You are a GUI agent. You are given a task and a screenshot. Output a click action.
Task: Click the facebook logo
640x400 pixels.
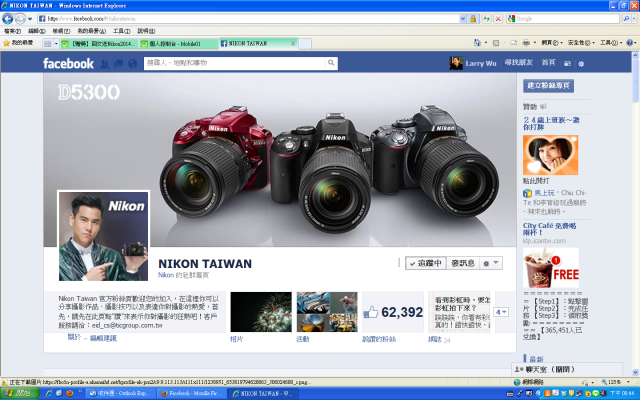point(68,63)
